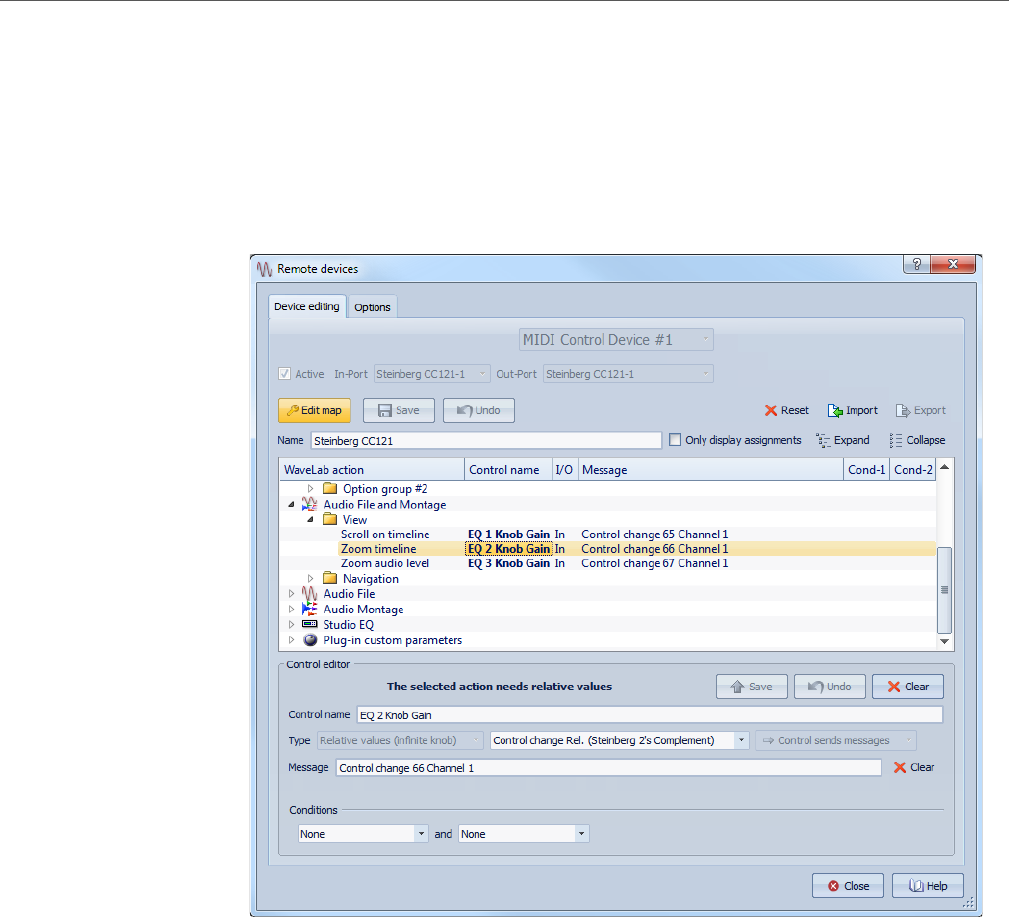Click the Cond-1 column header

pyautogui.click(x=867, y=470)
